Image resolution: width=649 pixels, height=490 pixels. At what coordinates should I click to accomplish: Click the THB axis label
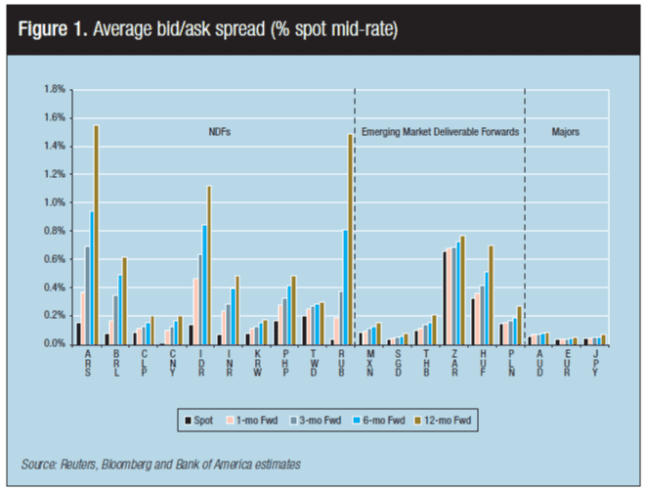click(x=426, y=363)
